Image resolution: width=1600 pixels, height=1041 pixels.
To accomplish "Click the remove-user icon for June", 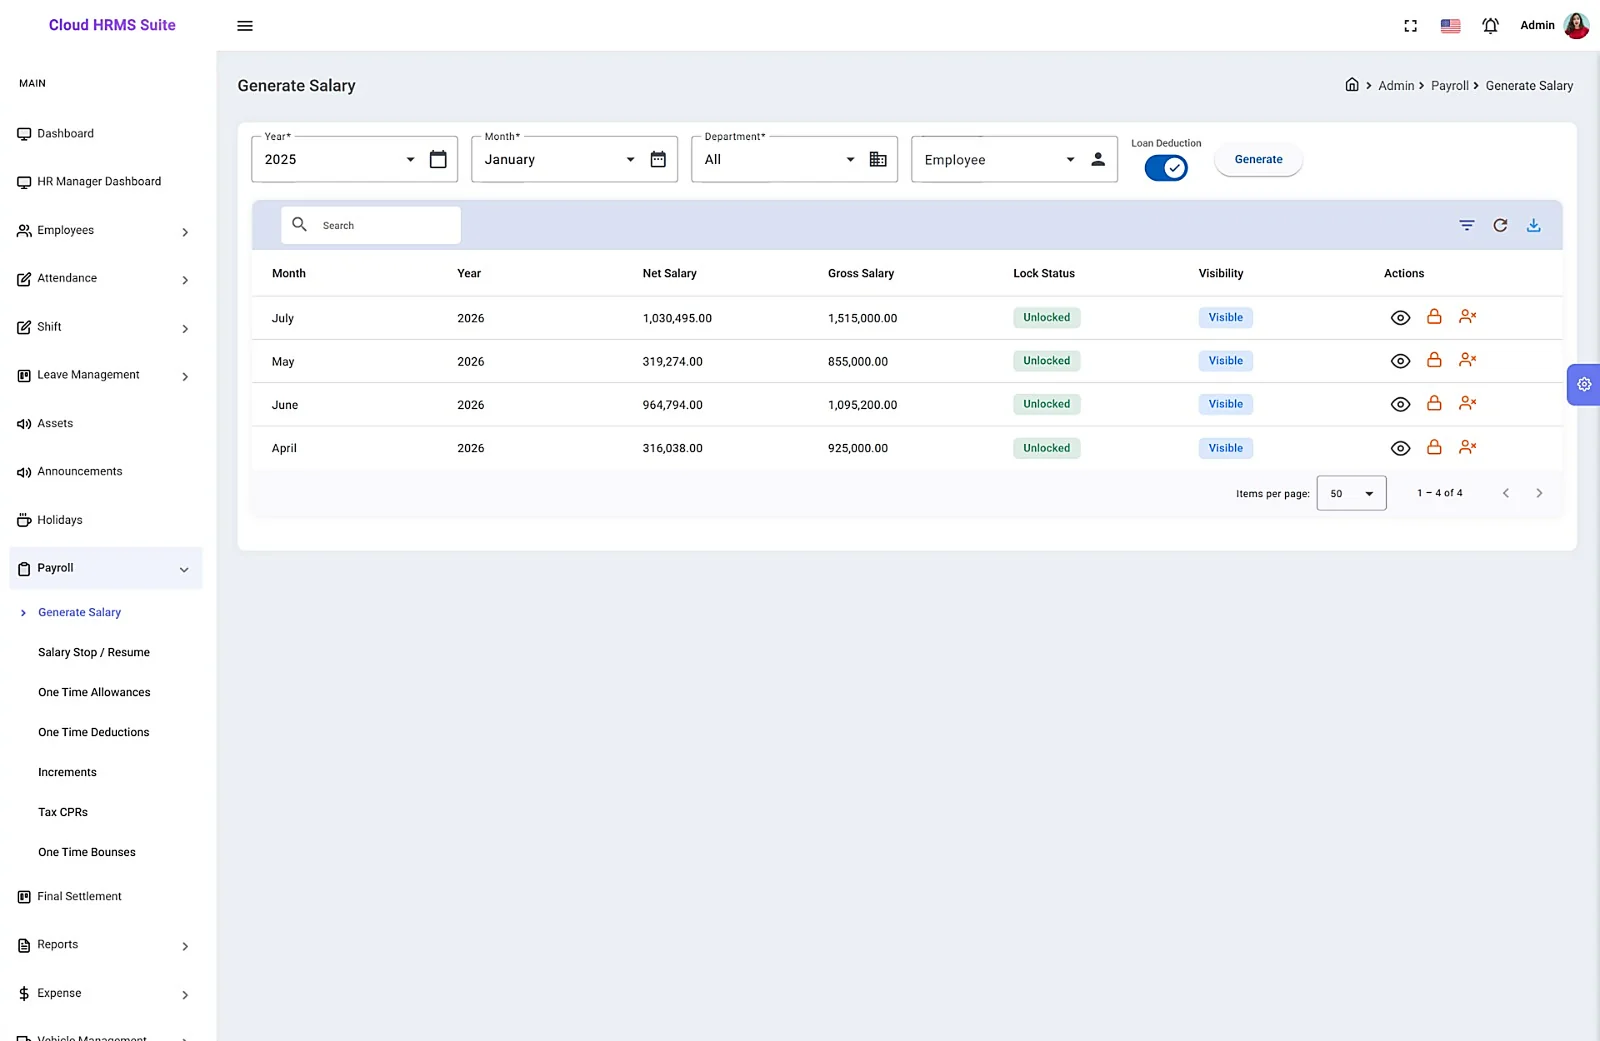I will [x=1467, y=404].
